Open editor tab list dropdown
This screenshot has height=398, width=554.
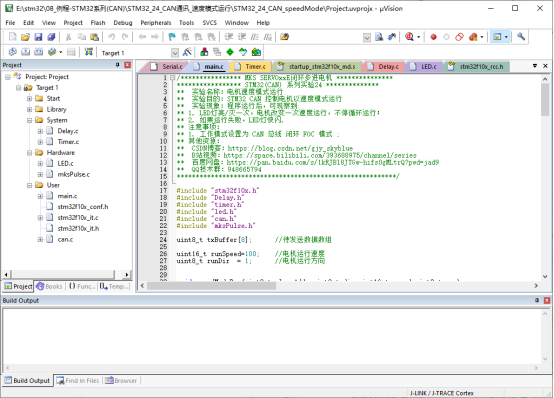coord(535,66)
